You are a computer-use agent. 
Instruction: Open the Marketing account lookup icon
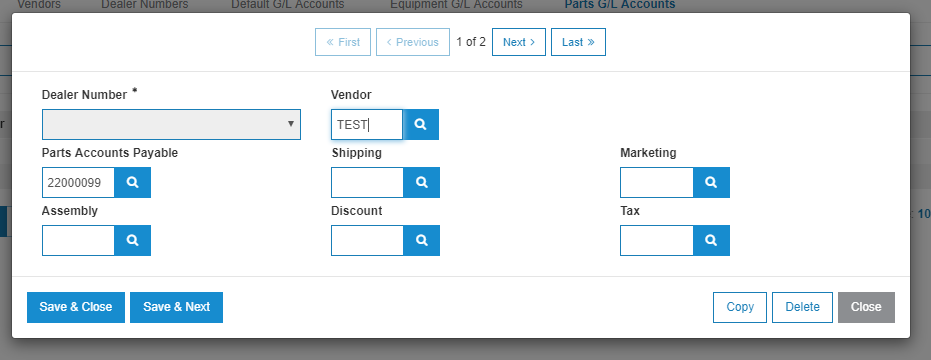tap(711, 182)
